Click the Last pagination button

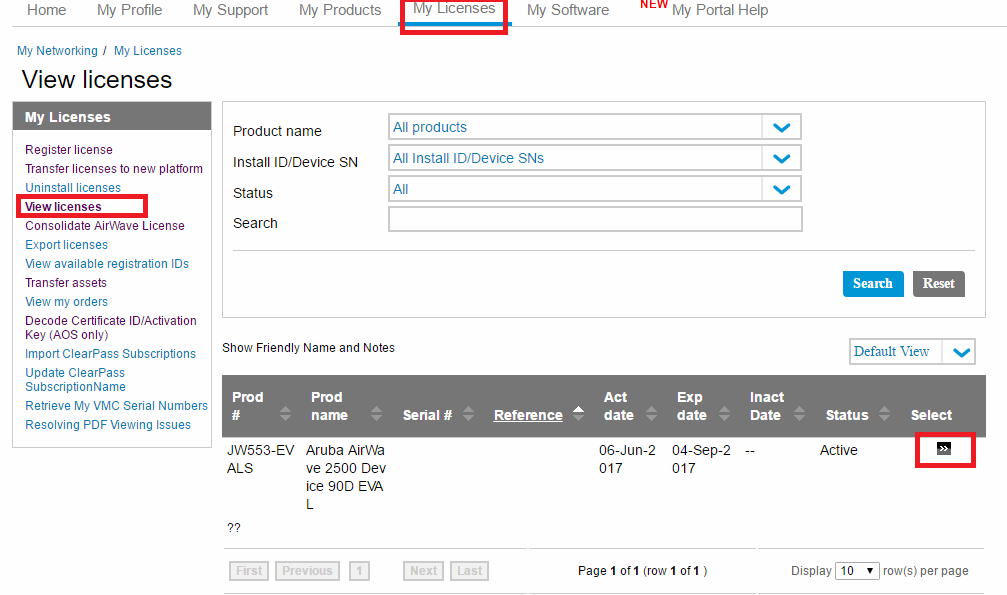tap(469, 571)
